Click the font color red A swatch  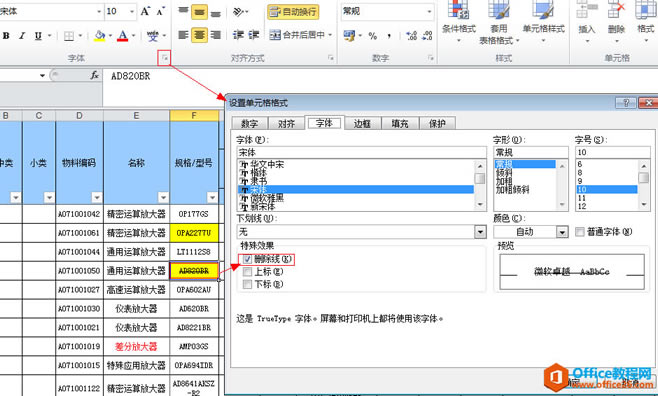(123, 36)
